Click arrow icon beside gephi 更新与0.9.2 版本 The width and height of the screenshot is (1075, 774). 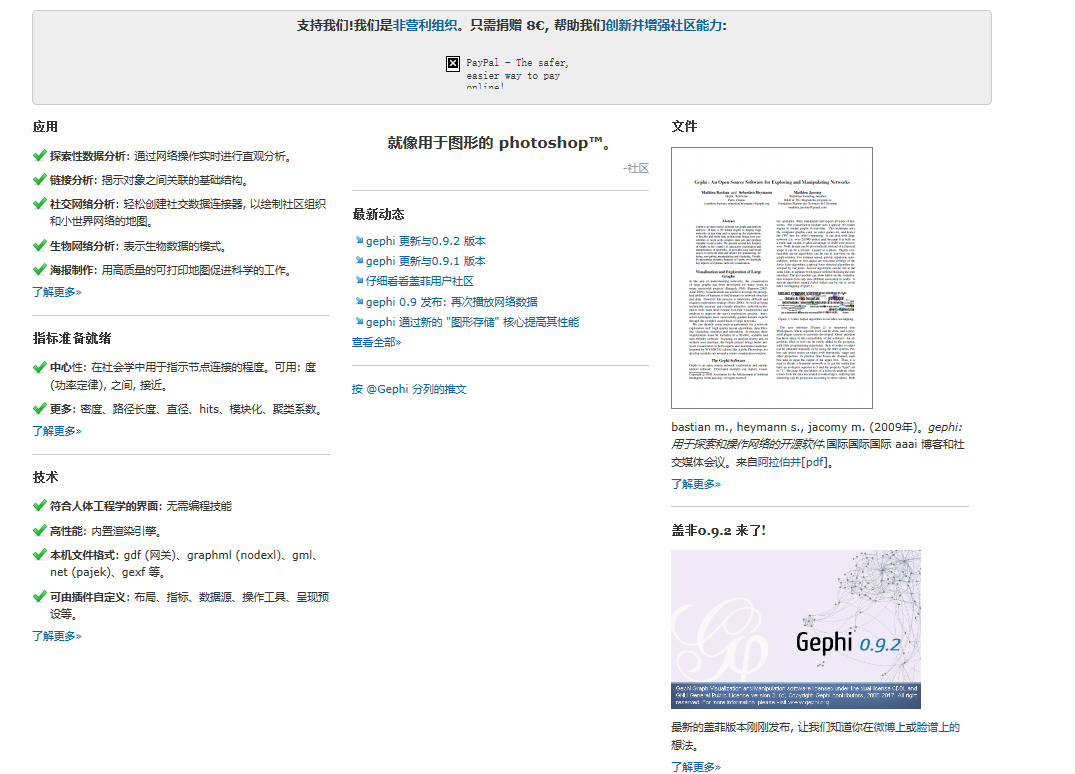359,240
